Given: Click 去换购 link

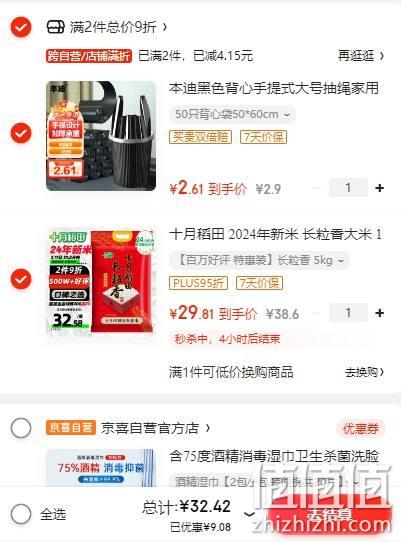Looking at the screenshot, I should pyautogui.click(x=364, y=372).
